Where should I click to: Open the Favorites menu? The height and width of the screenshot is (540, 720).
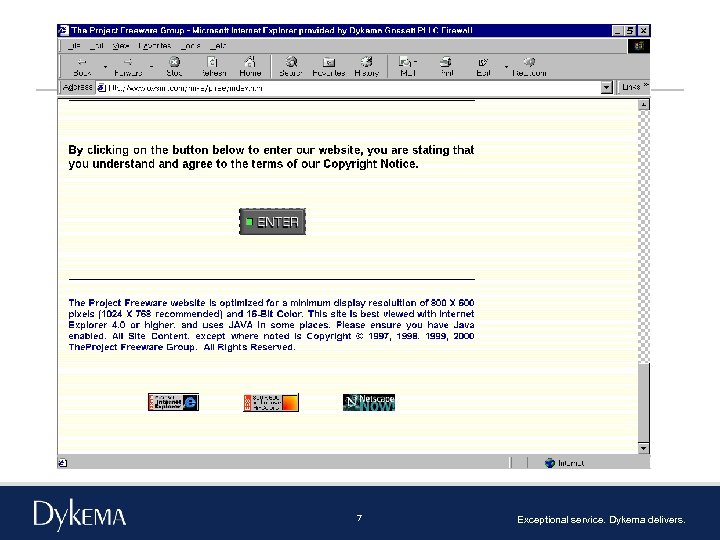pyautogui.click(x=154, y=45)
